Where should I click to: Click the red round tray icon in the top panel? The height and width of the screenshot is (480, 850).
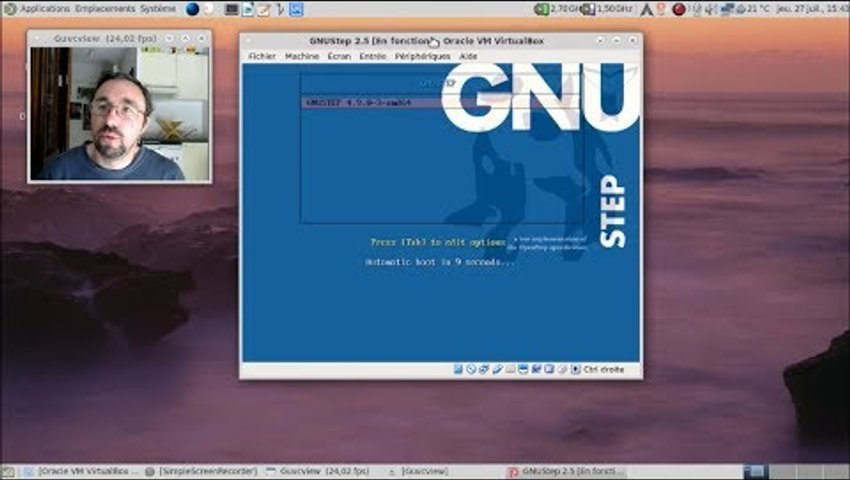point(678,9)
